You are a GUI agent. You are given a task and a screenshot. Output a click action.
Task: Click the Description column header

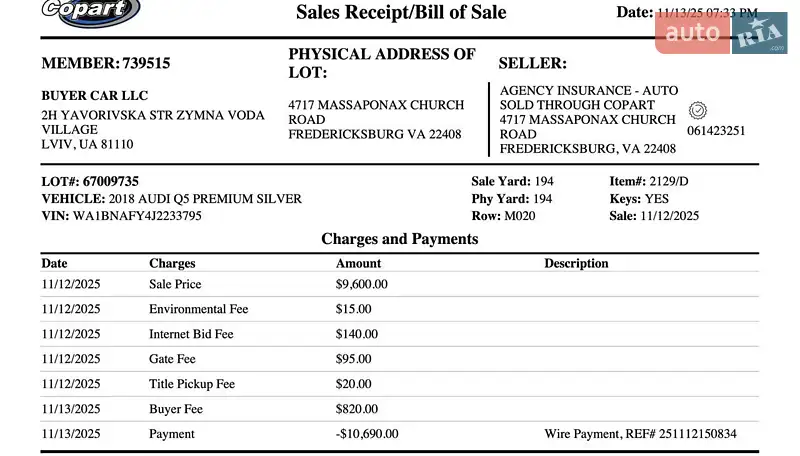coord(576,263)
